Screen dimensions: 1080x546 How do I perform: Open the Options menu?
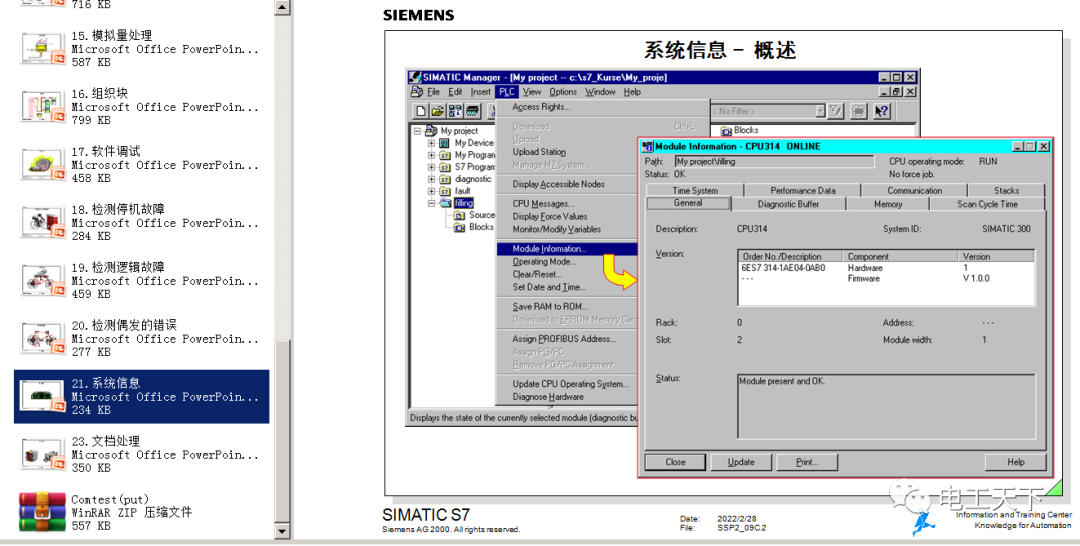point(563,92)
